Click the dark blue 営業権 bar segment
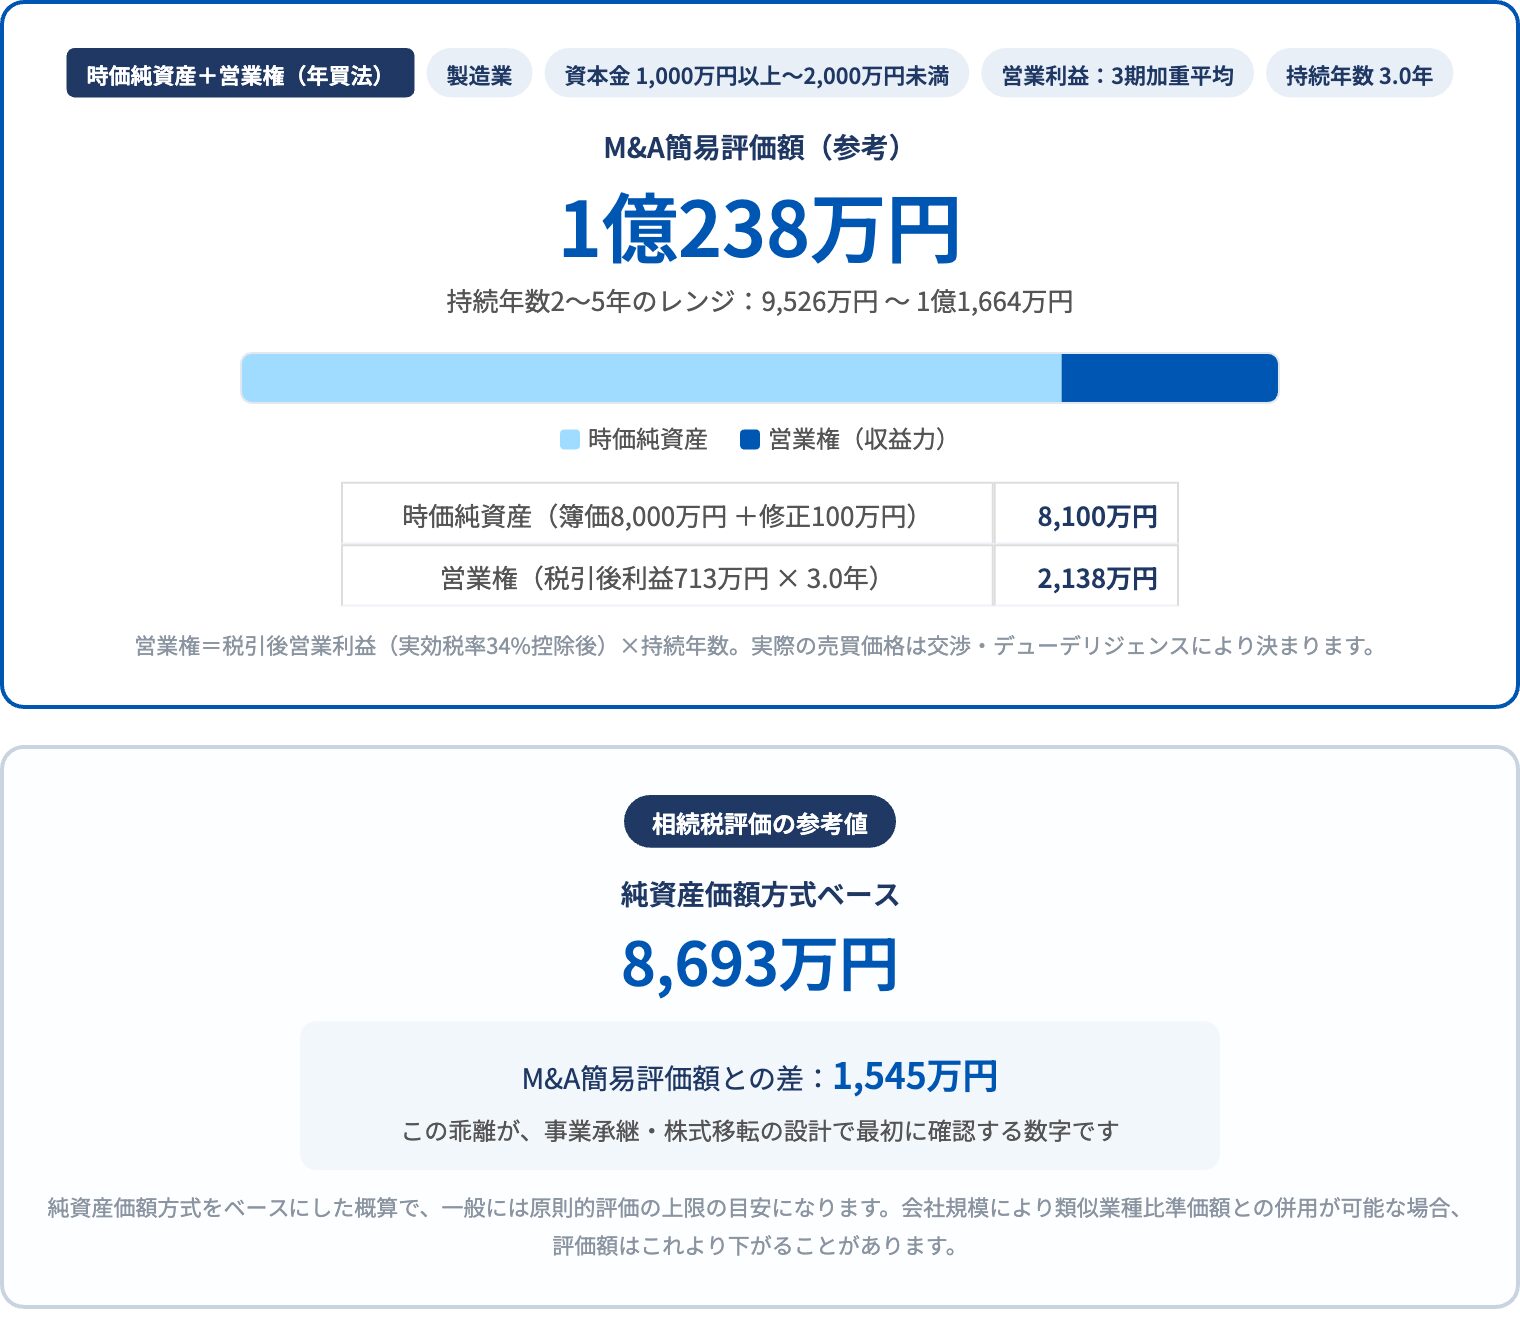Viewport: 1520px width, 1341px height. [x=1170, y=378]
